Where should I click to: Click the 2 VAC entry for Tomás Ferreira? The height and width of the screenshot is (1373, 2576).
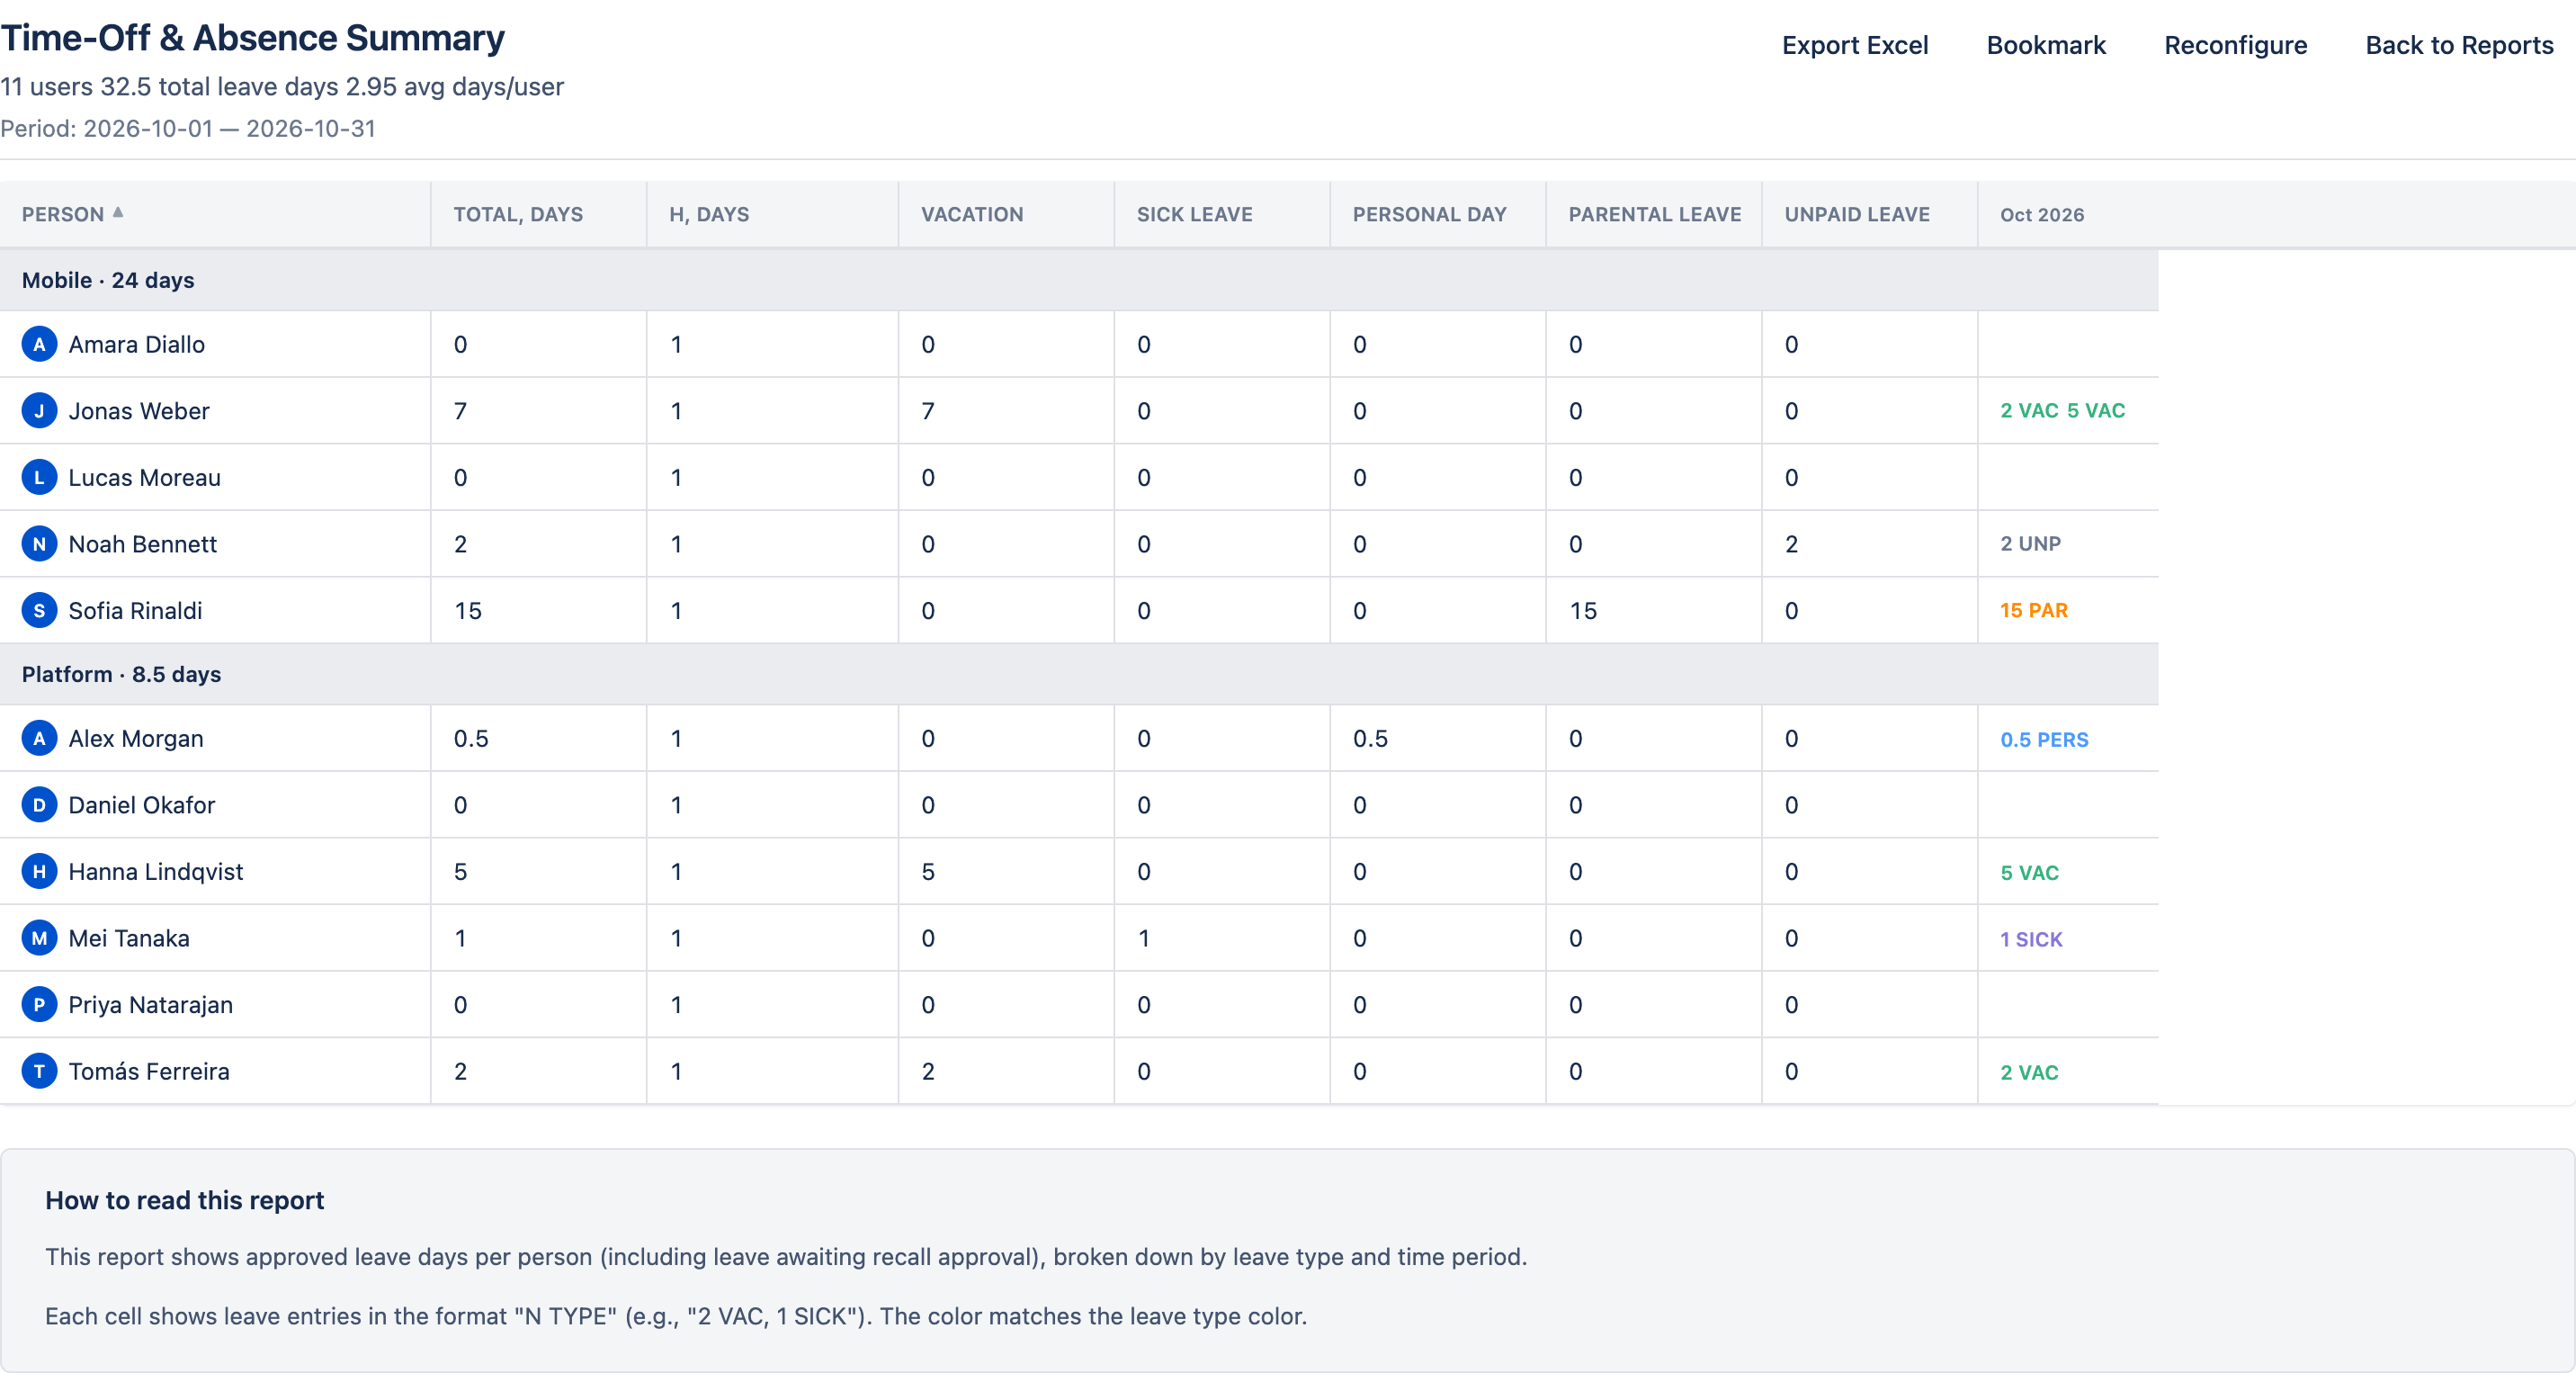pos(2029,1072)
